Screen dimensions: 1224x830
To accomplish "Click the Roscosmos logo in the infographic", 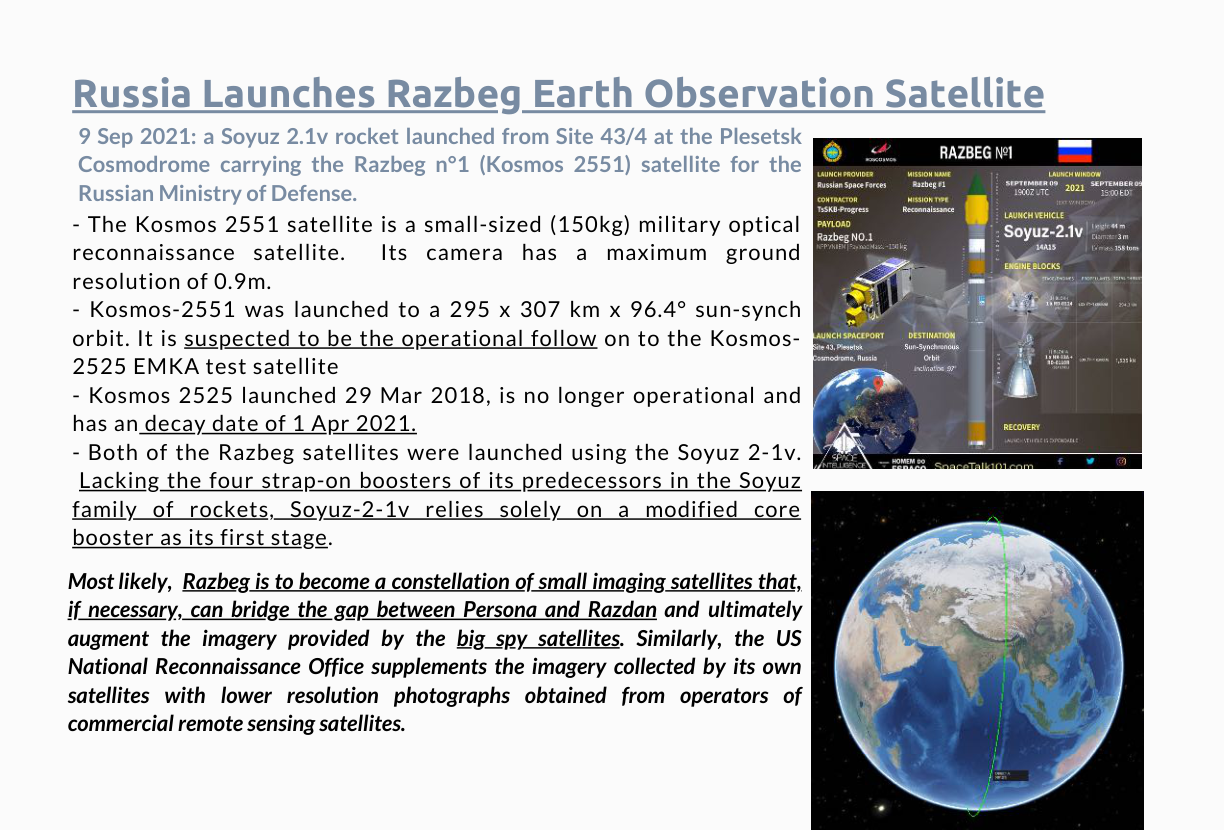I will click(x=881, y=152).
